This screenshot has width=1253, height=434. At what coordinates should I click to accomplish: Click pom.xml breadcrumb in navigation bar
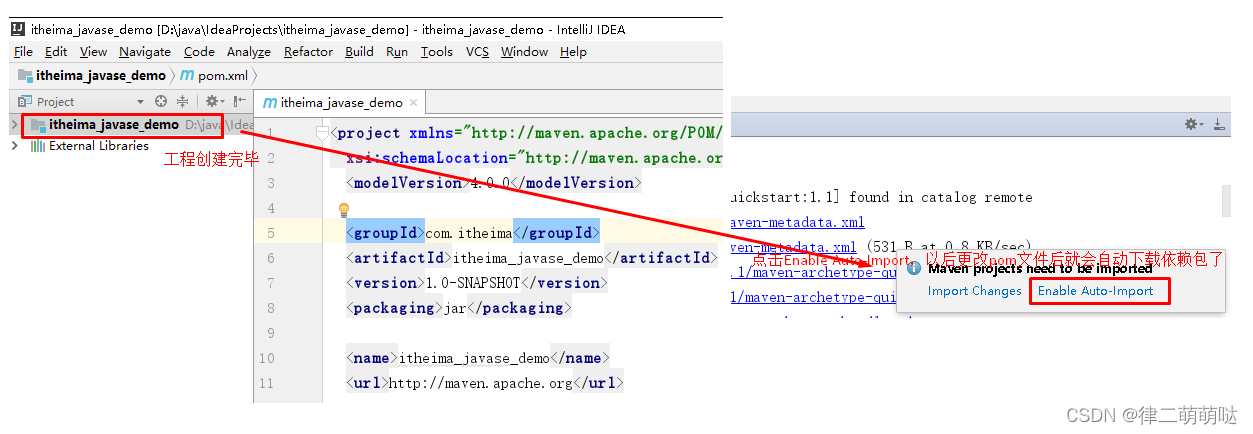pyautogui.click(x=214, y=75)
